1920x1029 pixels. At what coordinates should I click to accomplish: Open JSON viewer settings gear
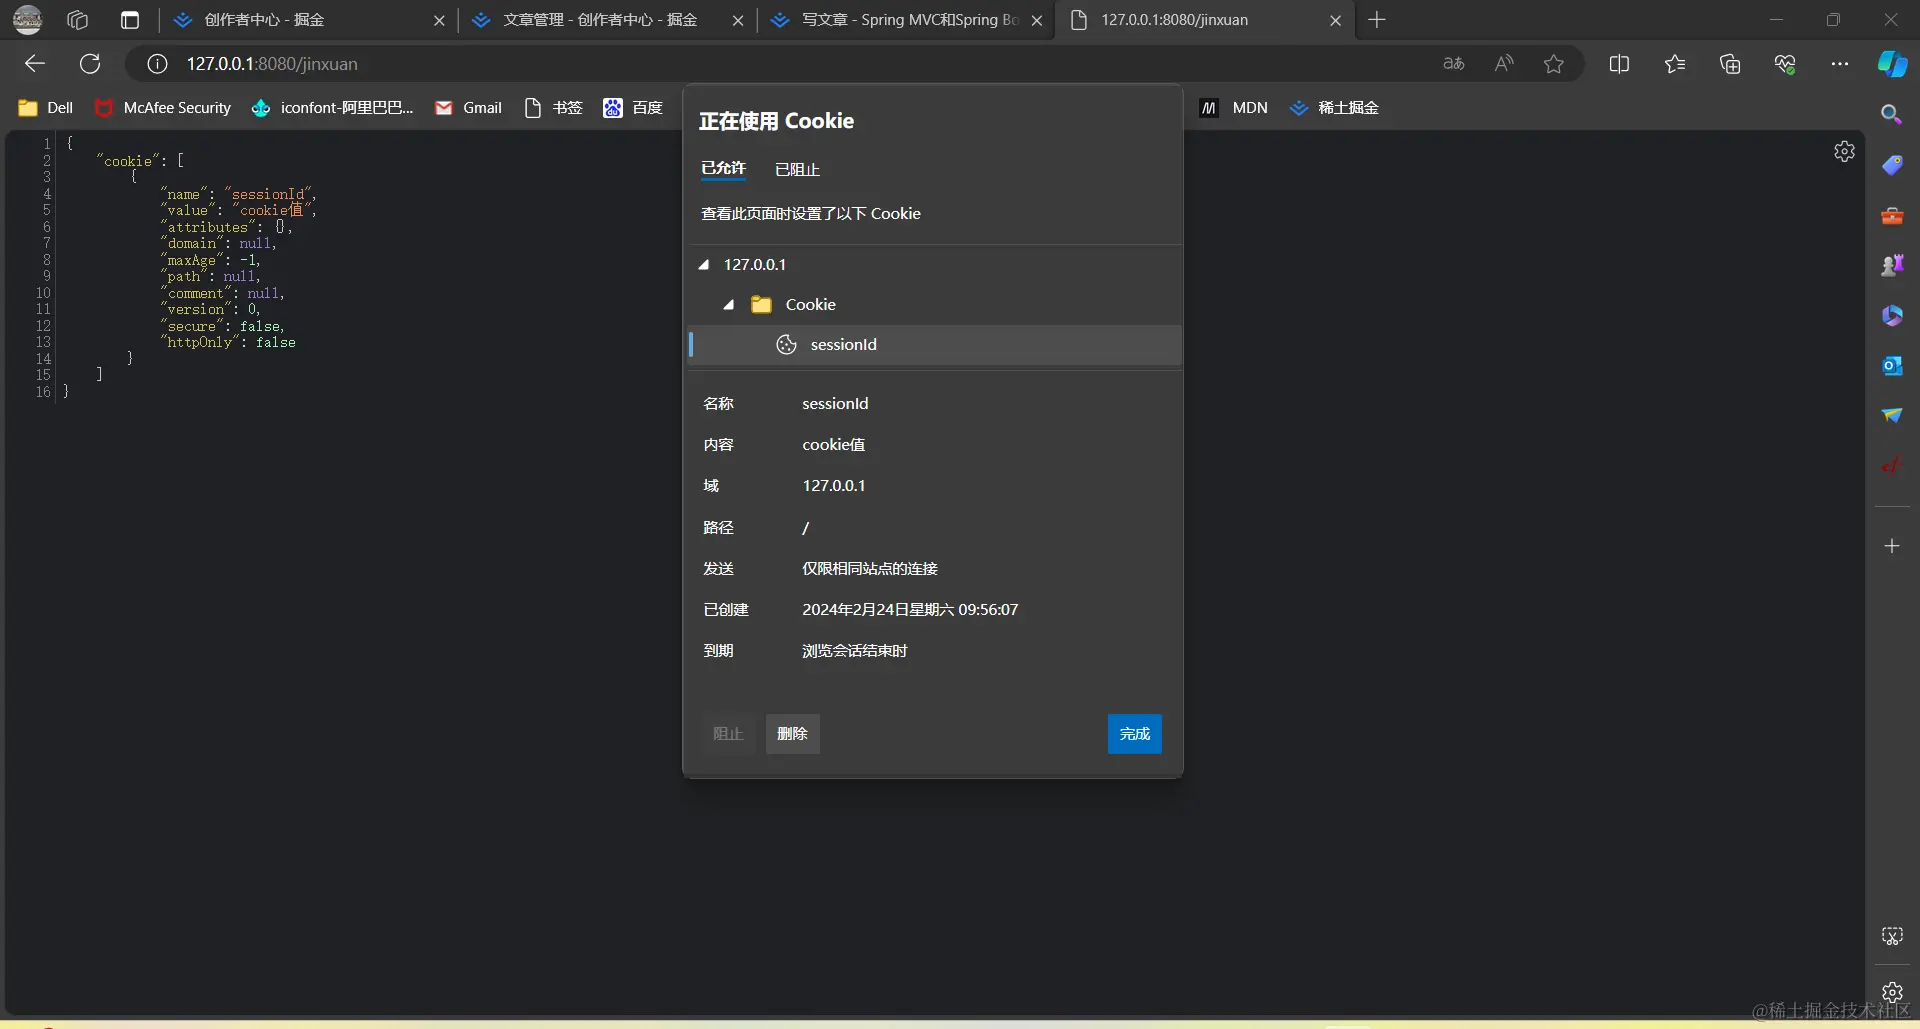1845,151
